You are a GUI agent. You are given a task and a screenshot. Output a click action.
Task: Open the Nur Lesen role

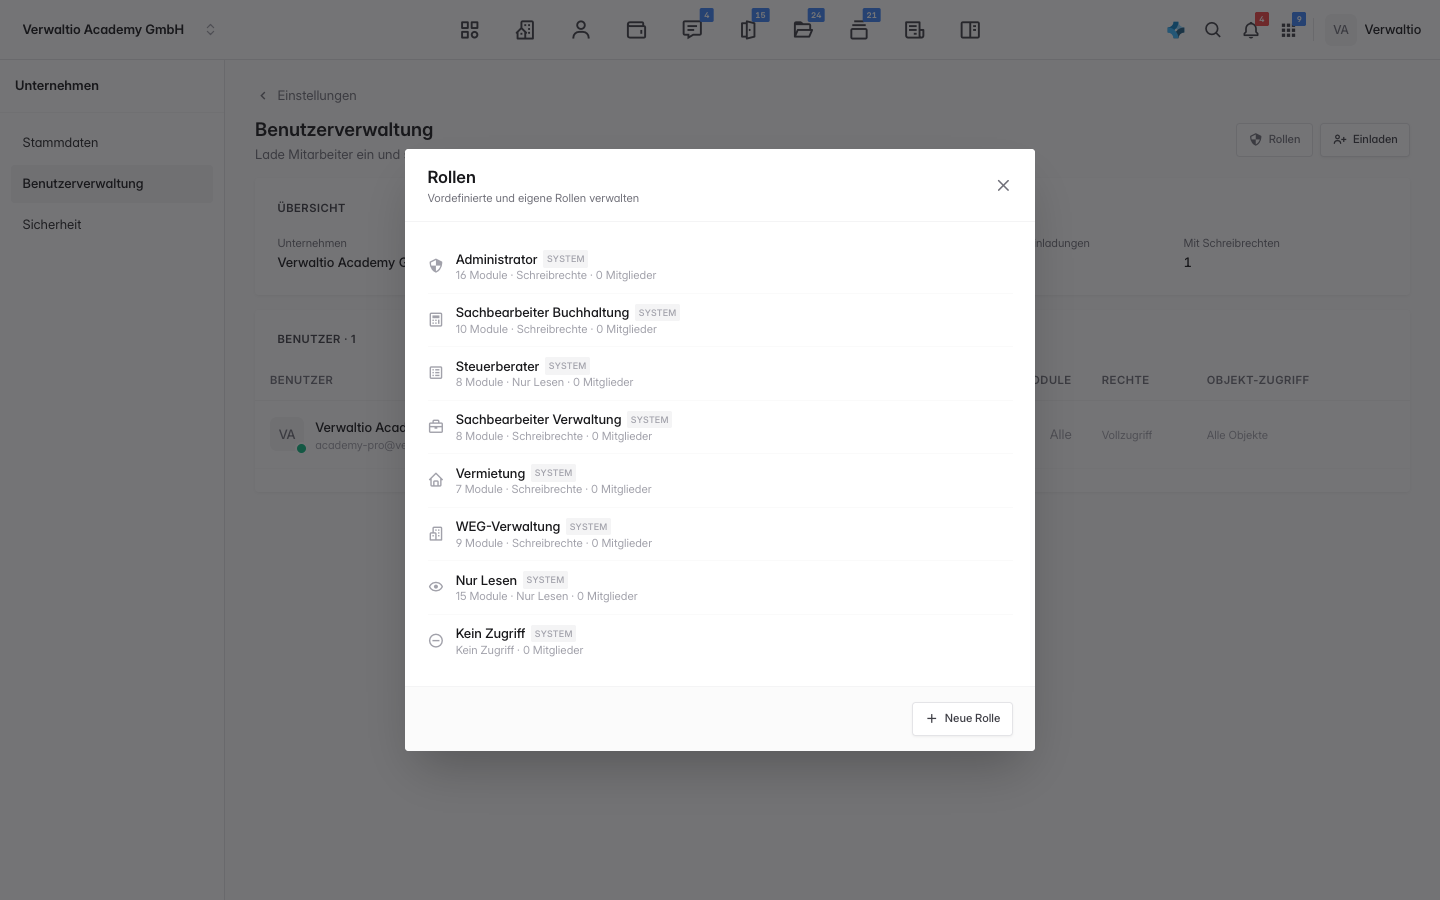pyautogui.click(x=719, y=587)
